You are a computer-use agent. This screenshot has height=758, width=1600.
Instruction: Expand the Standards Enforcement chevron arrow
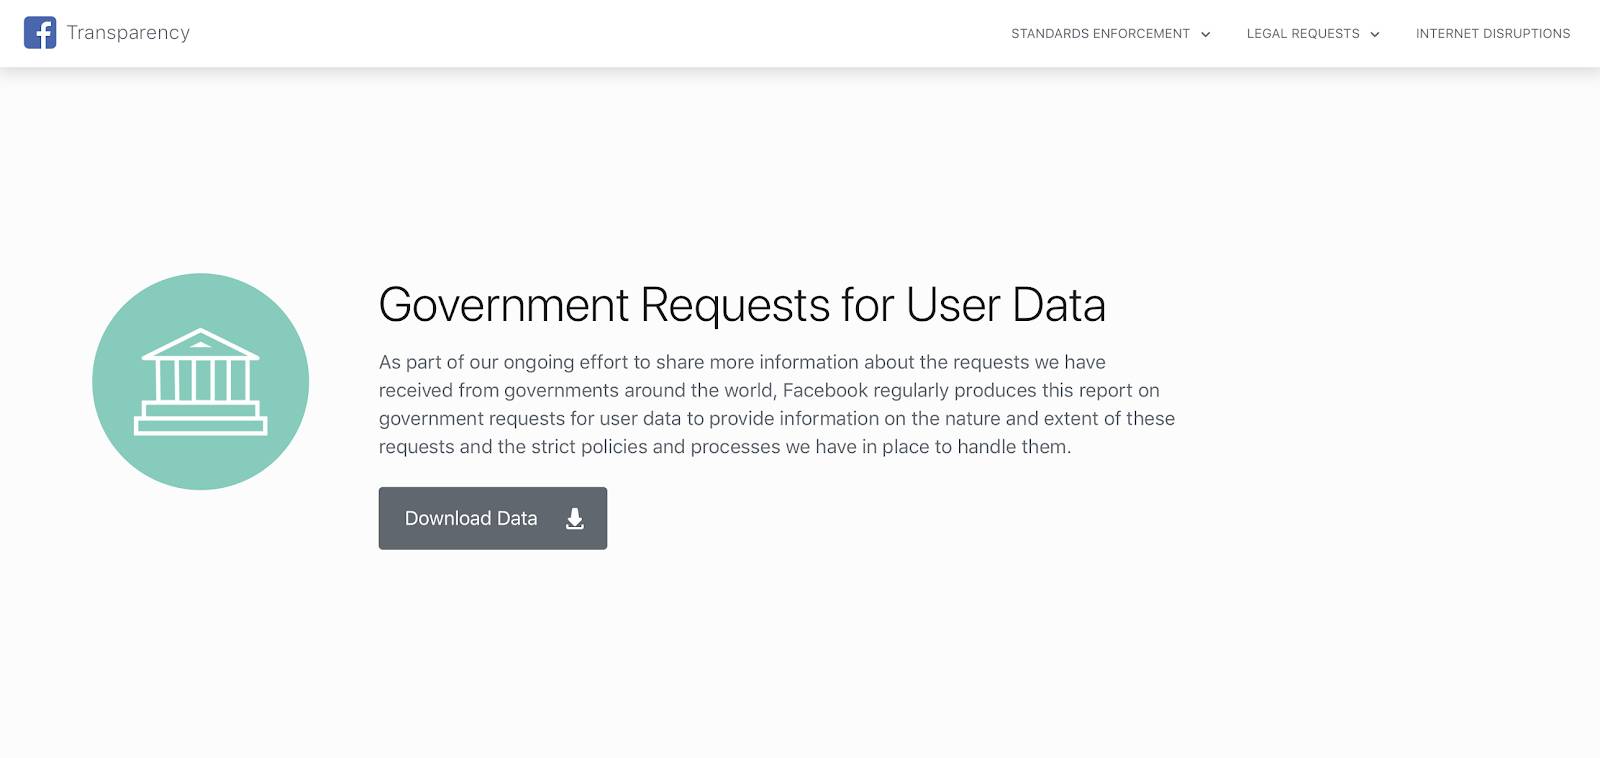(x=1206, y=34)
